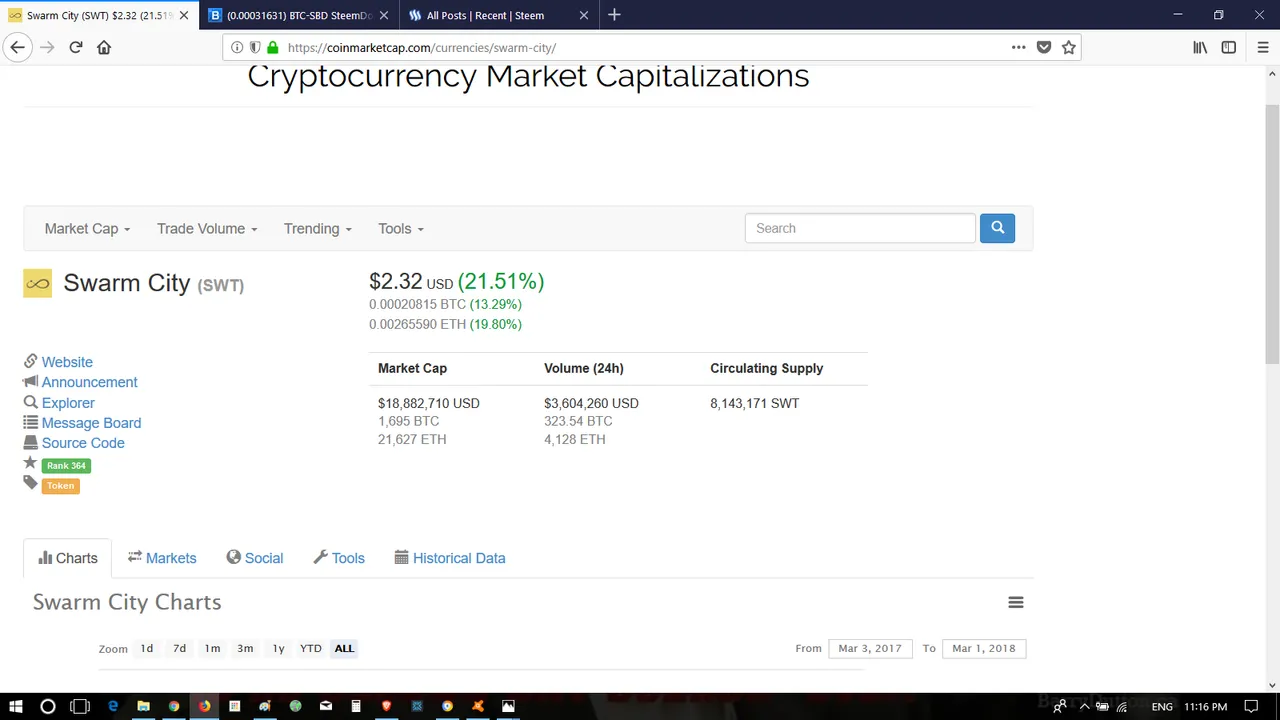
Task: Open the Announcement link
Action: [89, 382]
